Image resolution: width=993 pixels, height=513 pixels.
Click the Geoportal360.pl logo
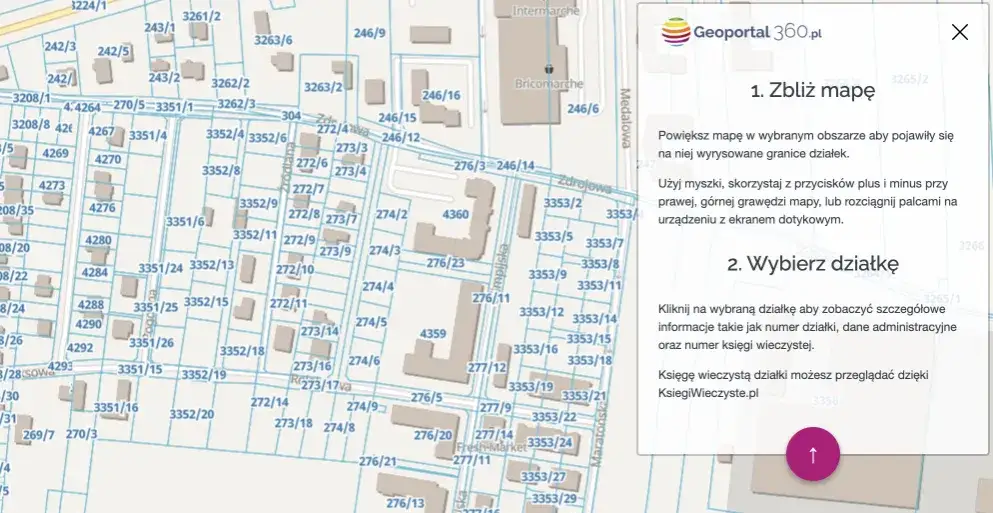click(x=741, y=32)
